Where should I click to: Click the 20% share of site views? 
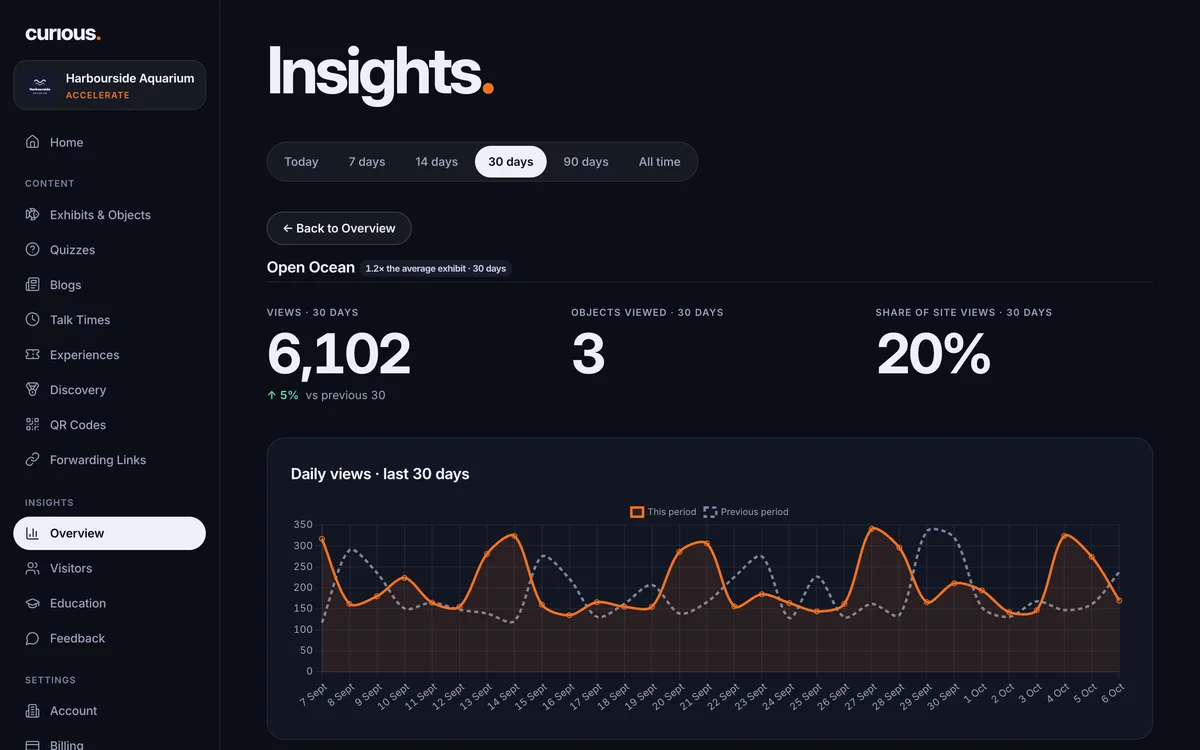(x=933, y=354)
